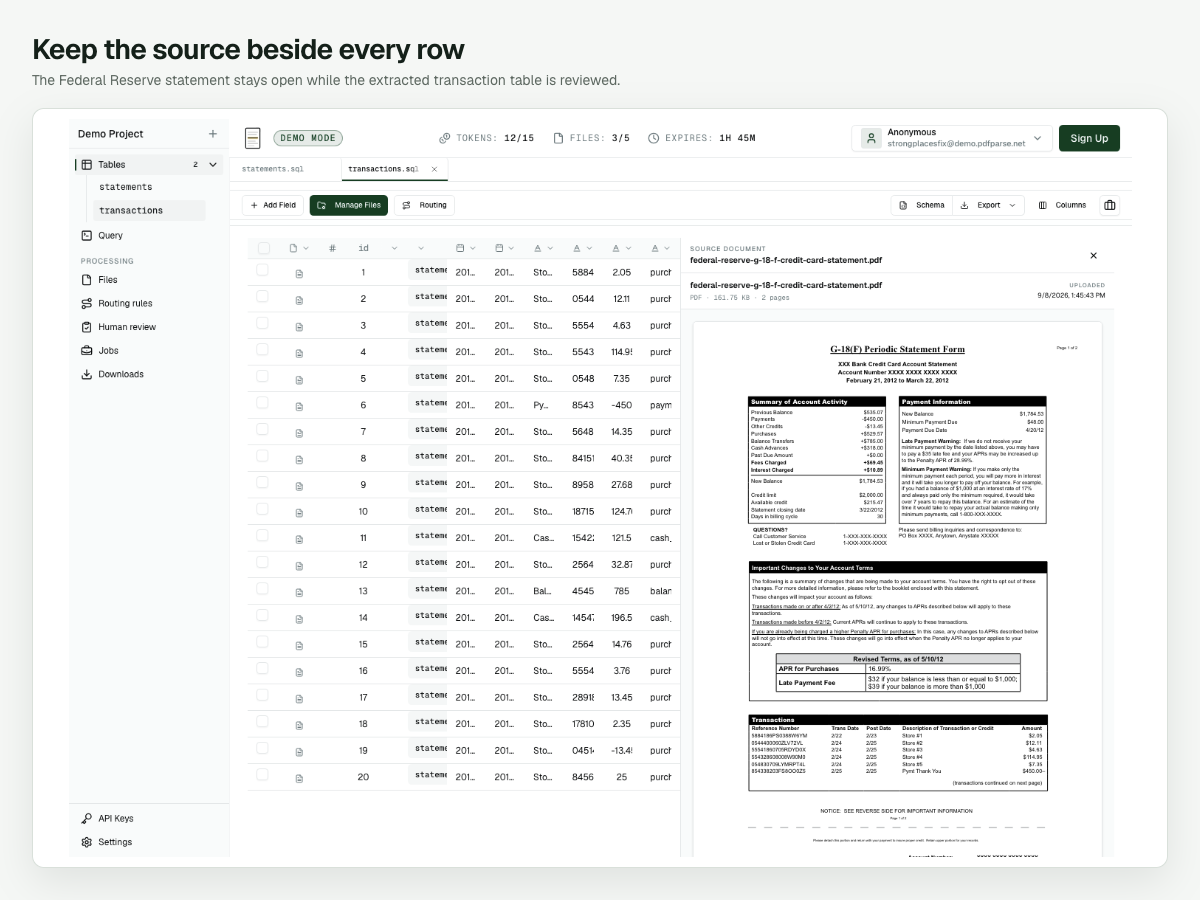
Task: Open the file column header dropdown chevron
Action: pos(306,248)
